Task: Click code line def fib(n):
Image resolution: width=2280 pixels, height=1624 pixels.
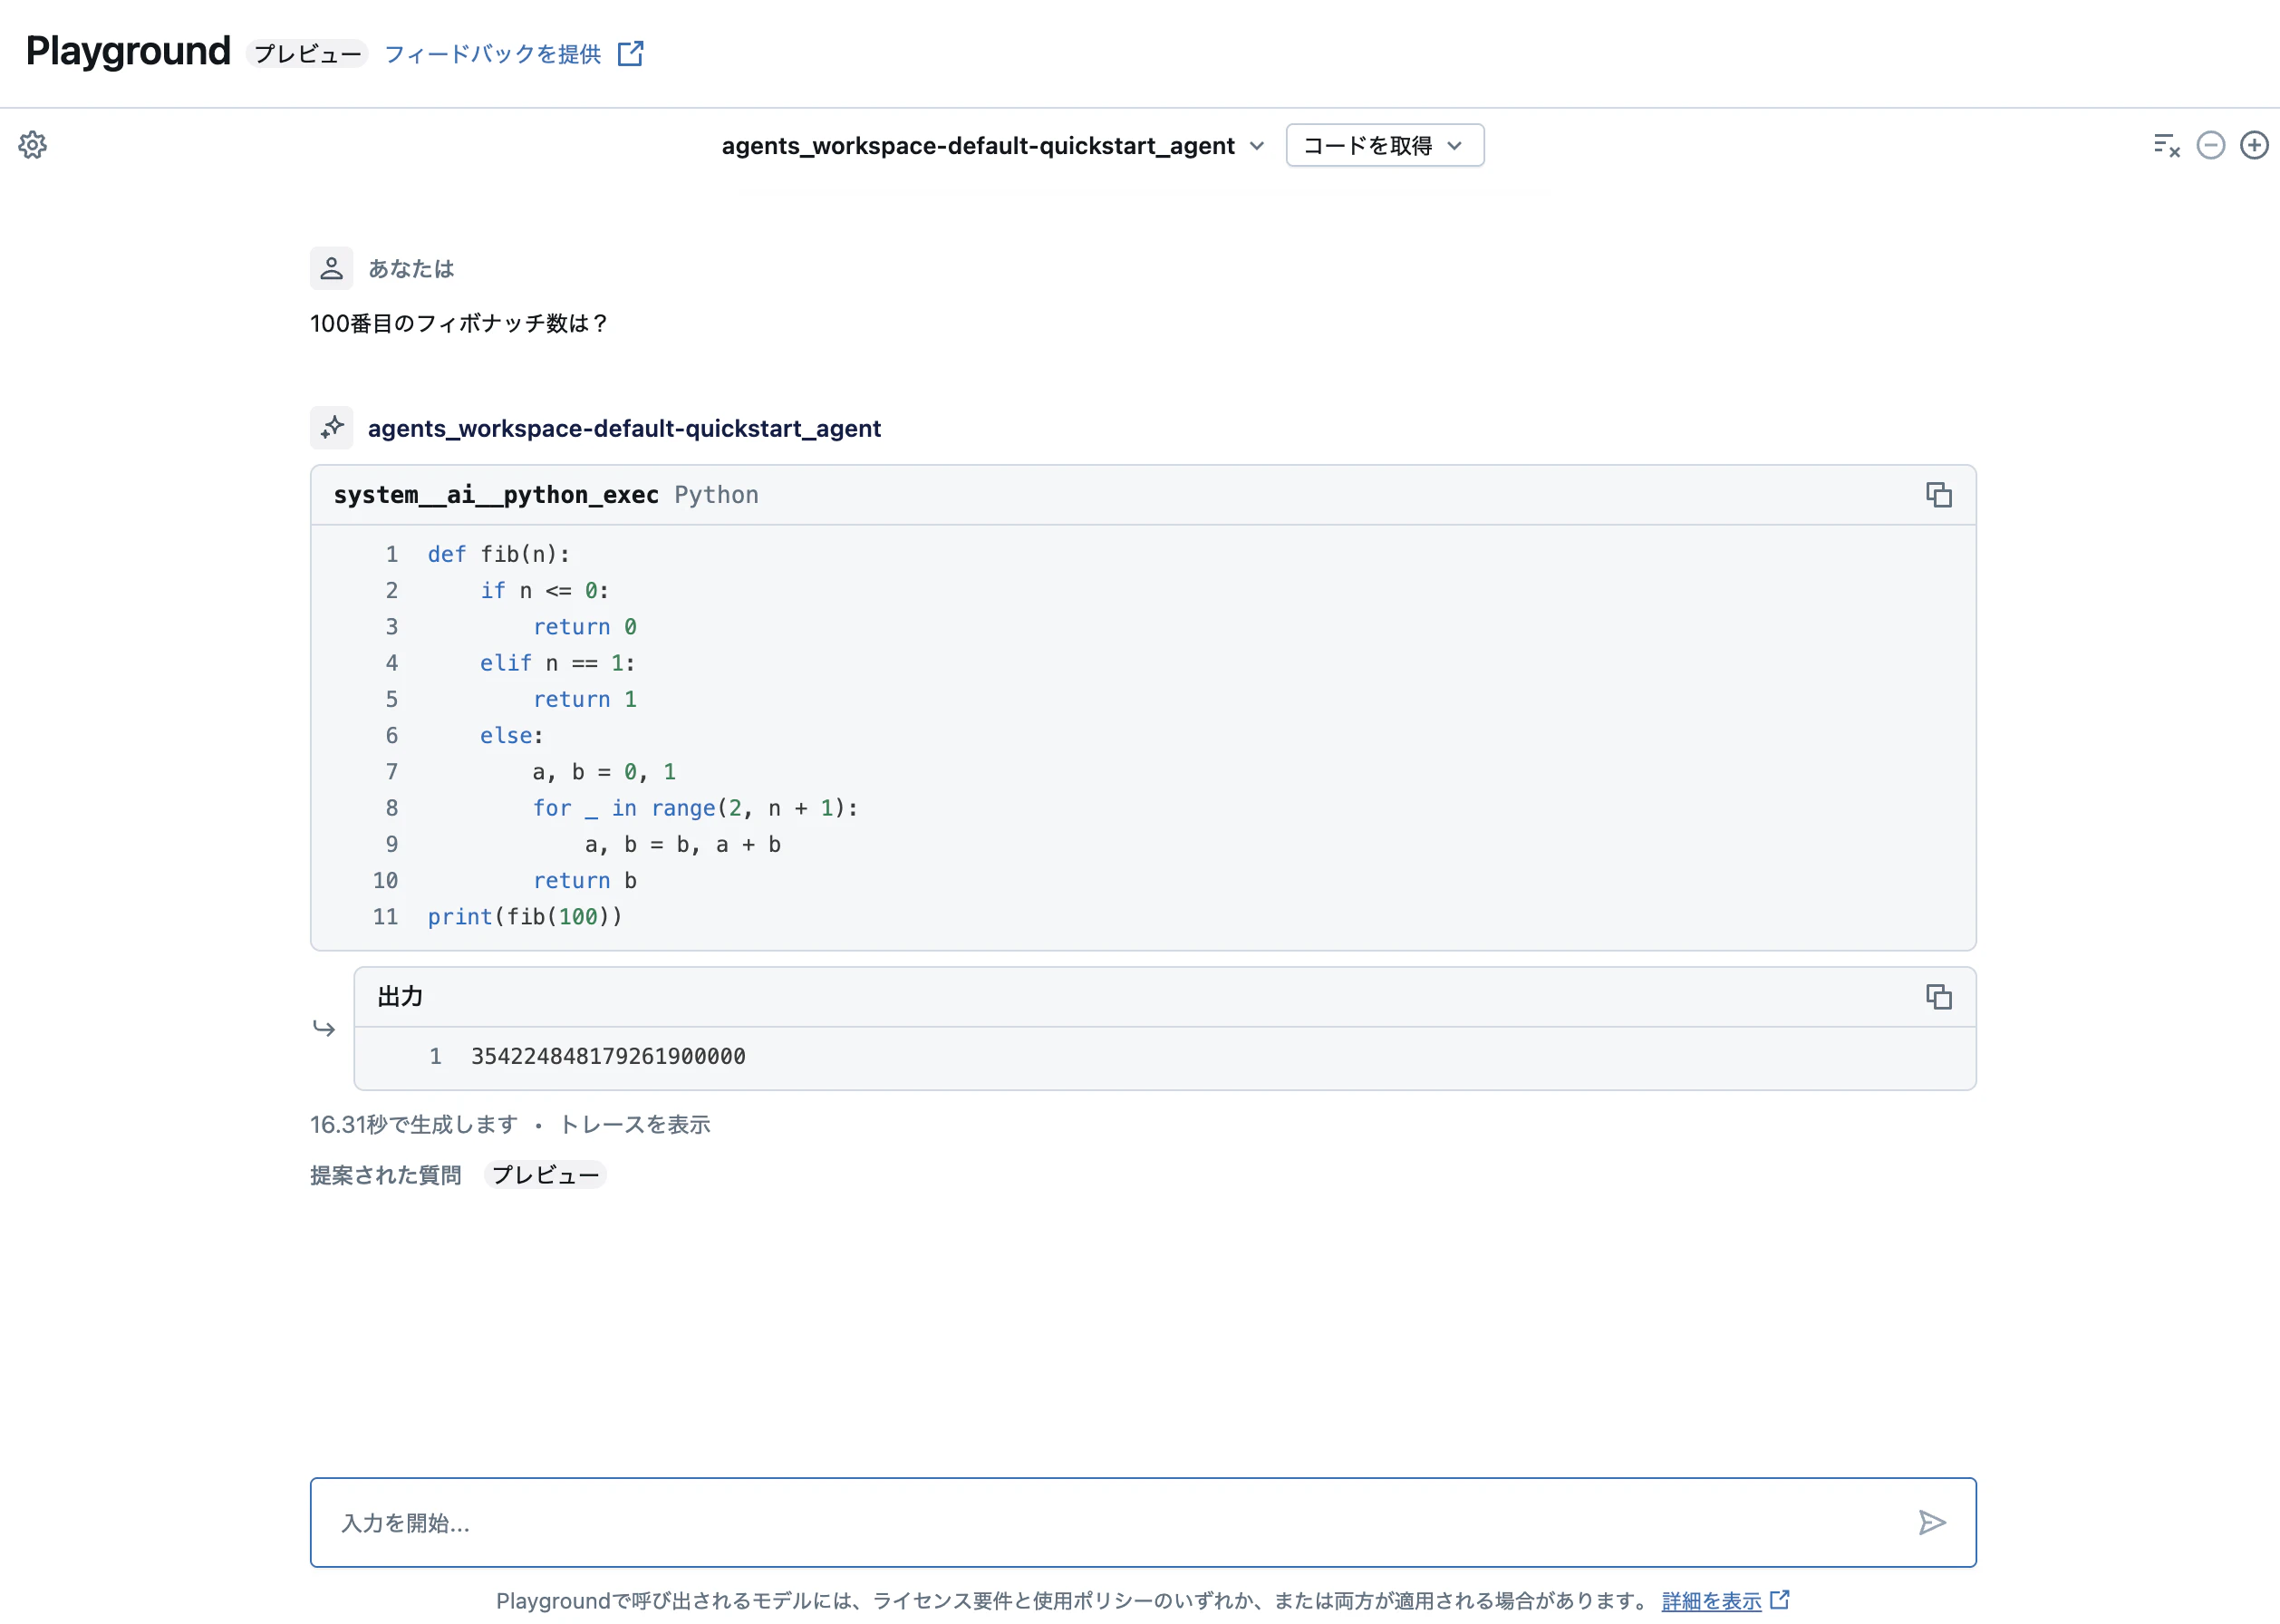Action: [499, 554]
